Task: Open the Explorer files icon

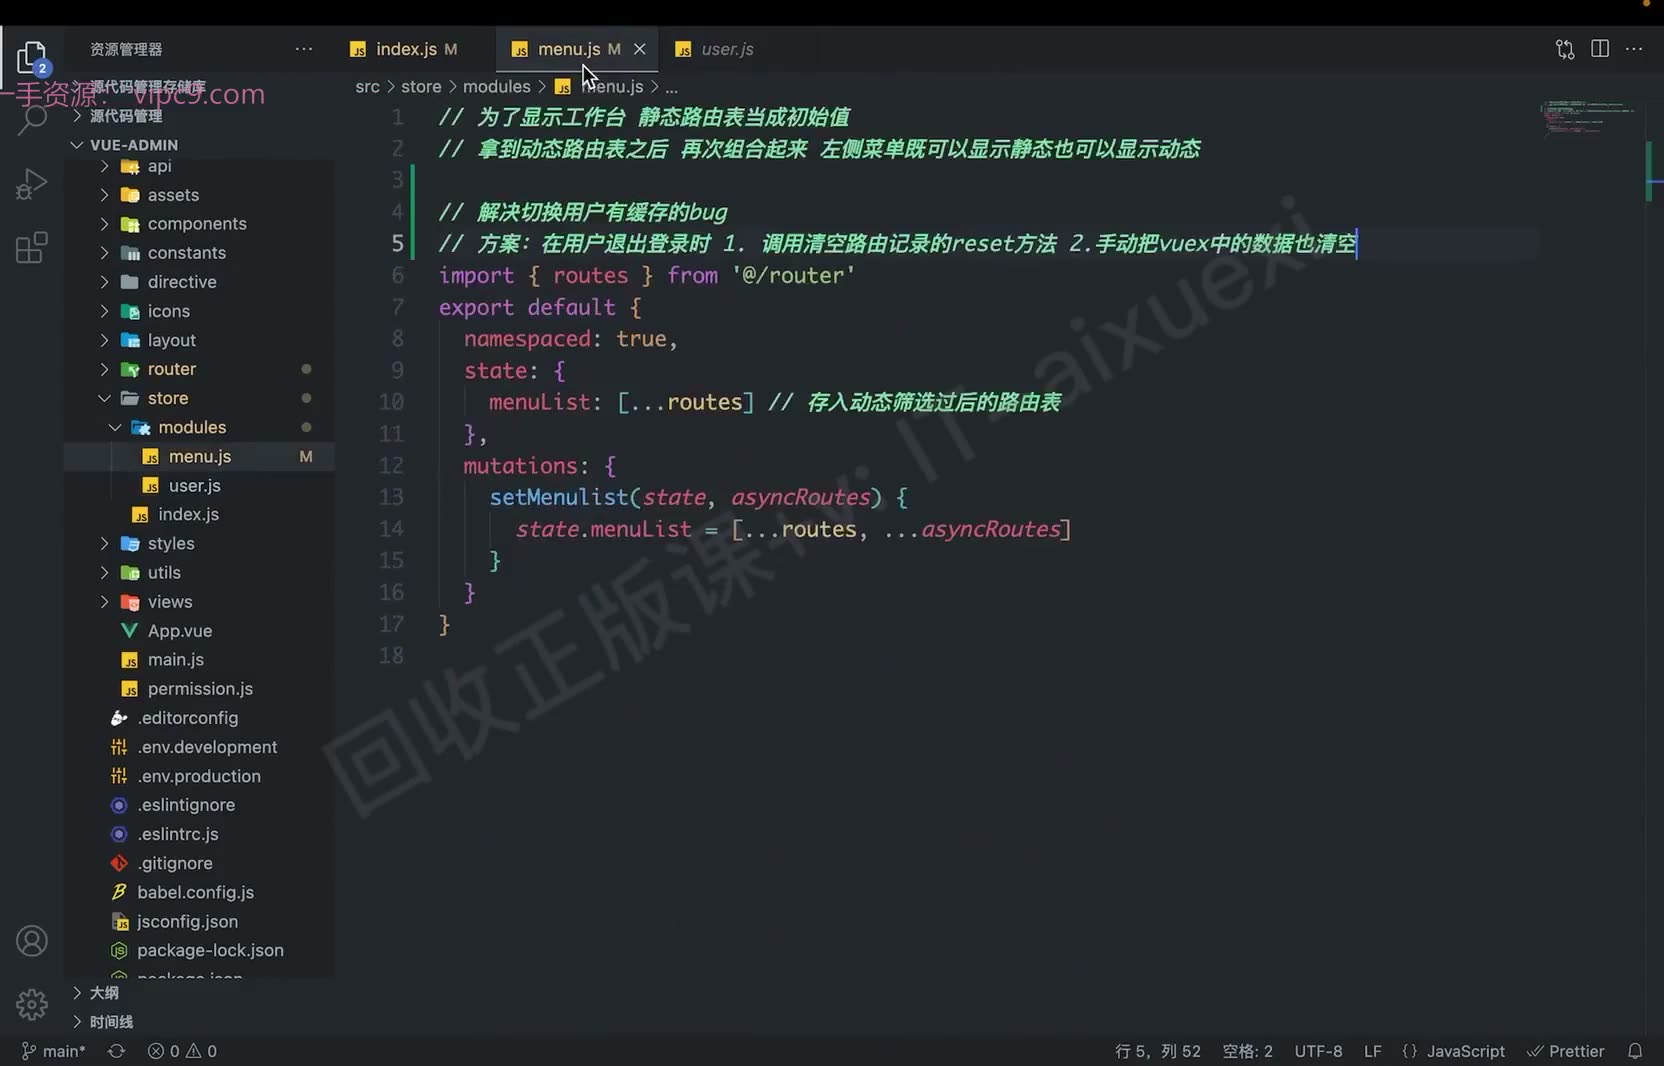Action: [32, 57]
